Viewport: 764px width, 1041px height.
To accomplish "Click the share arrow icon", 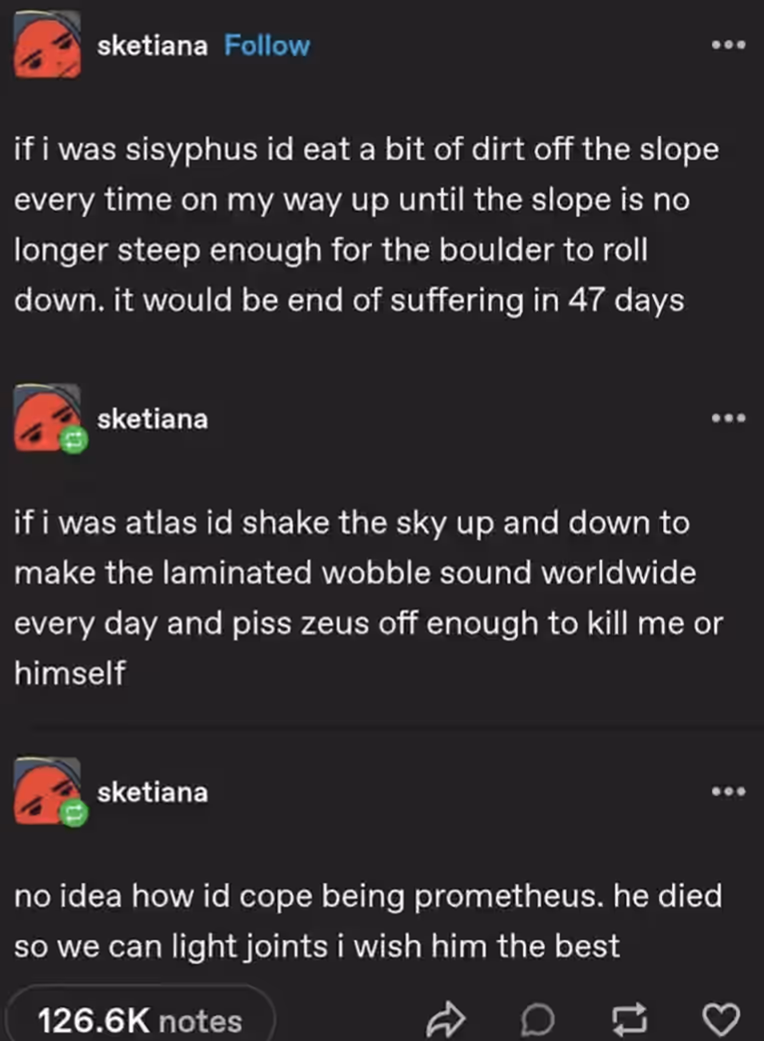I will [x=445, y=1018].
